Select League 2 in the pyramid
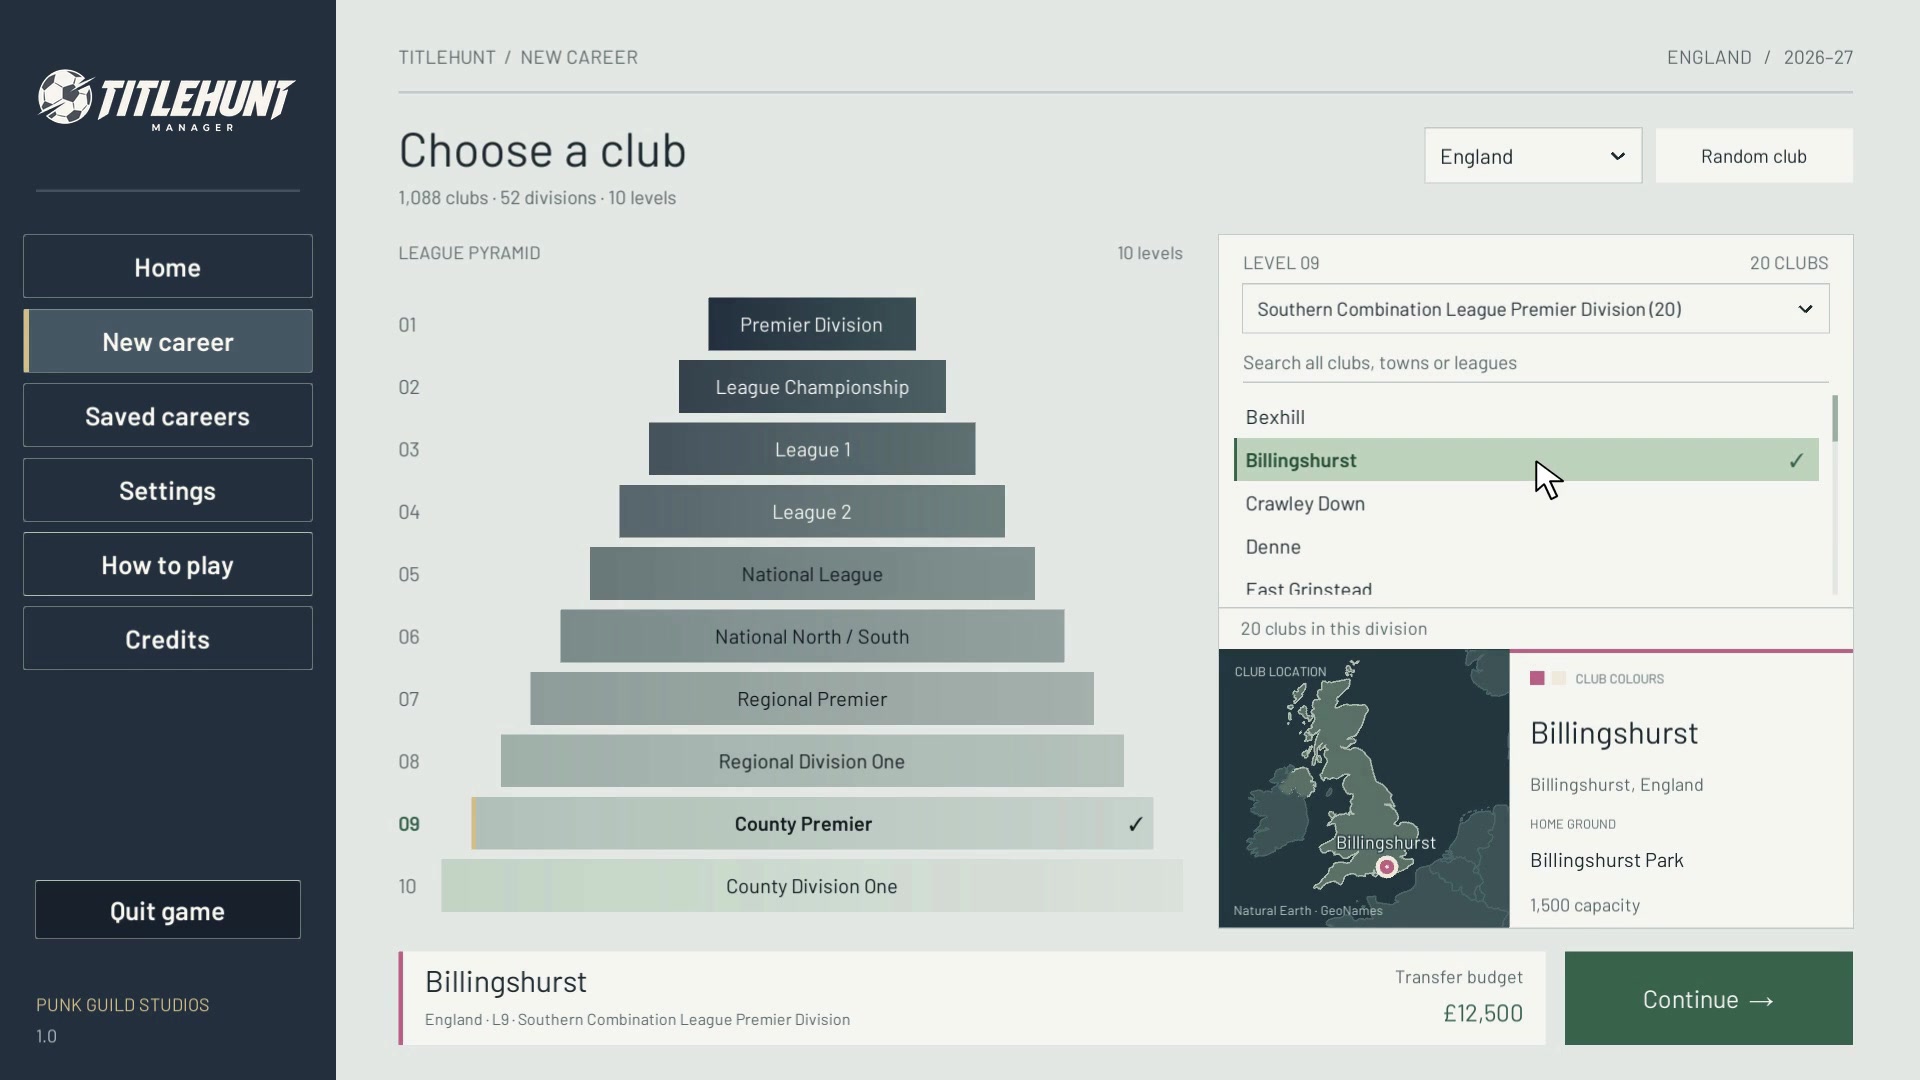This screenshot has width=1920, height=1080. (812, 512)
